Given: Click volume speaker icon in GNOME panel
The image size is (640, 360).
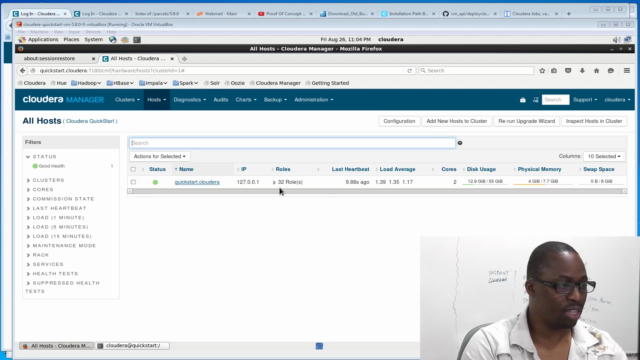Looking at the screenshot, I should [x=616, y=40].
